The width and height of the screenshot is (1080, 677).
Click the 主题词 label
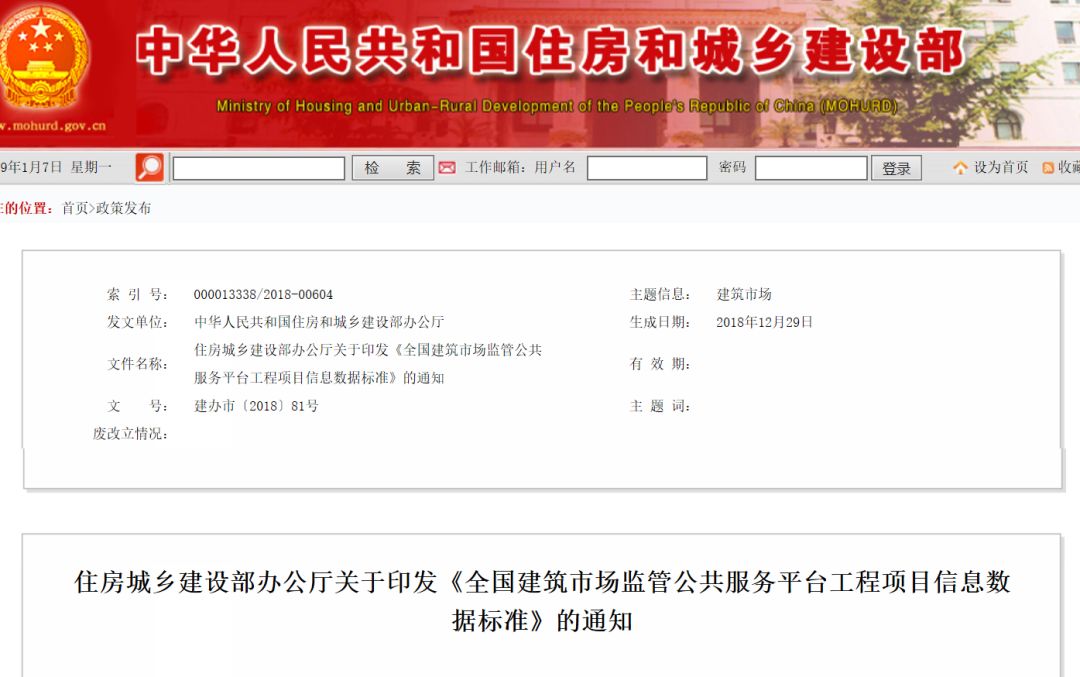pos(660,406)
